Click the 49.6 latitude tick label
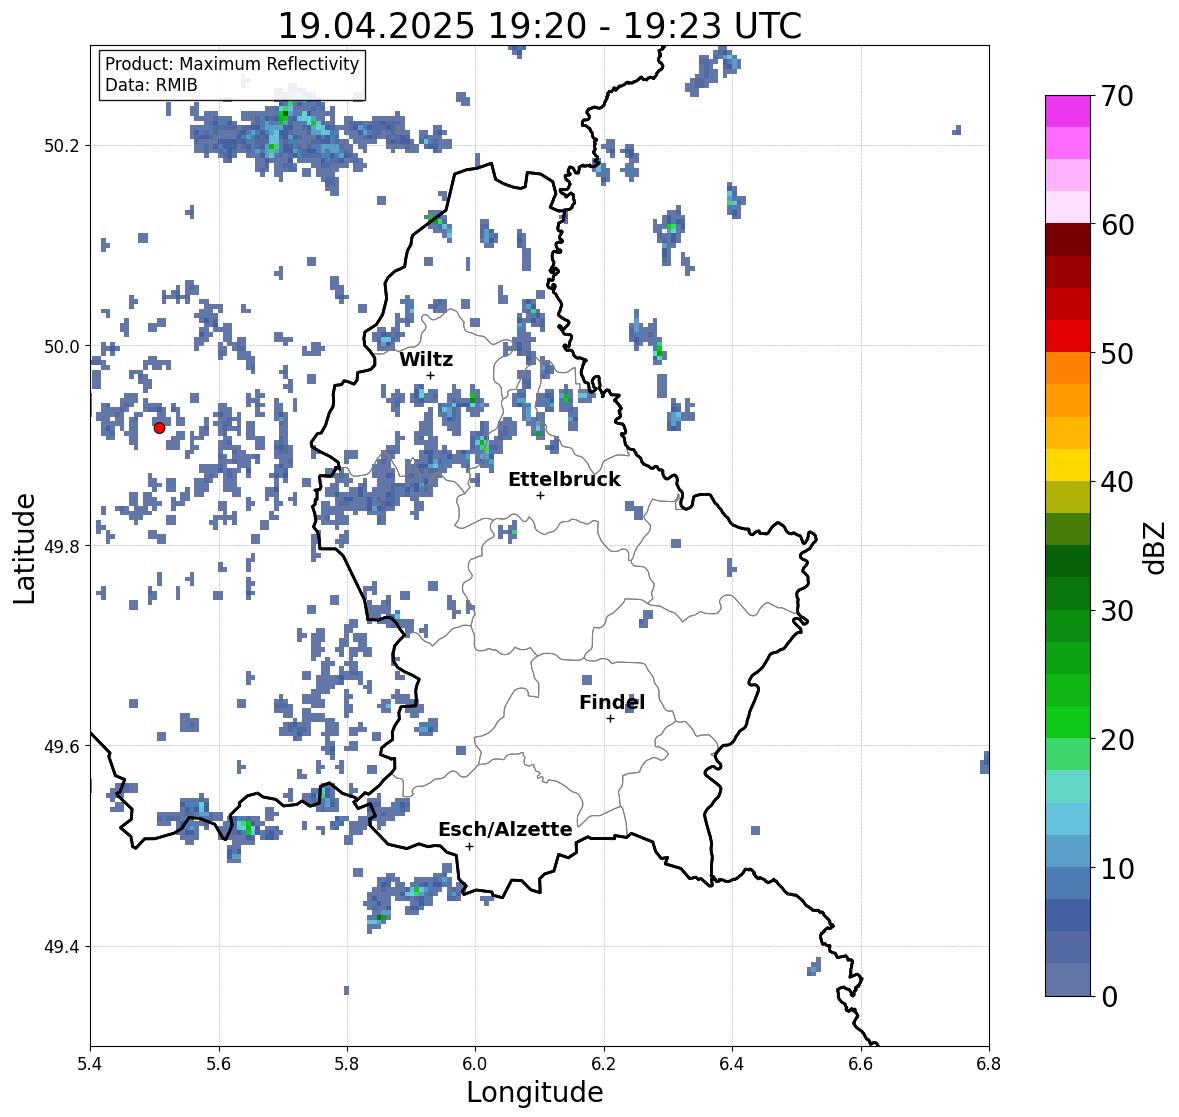1179x1117 pixels. [x=62, y=746]
